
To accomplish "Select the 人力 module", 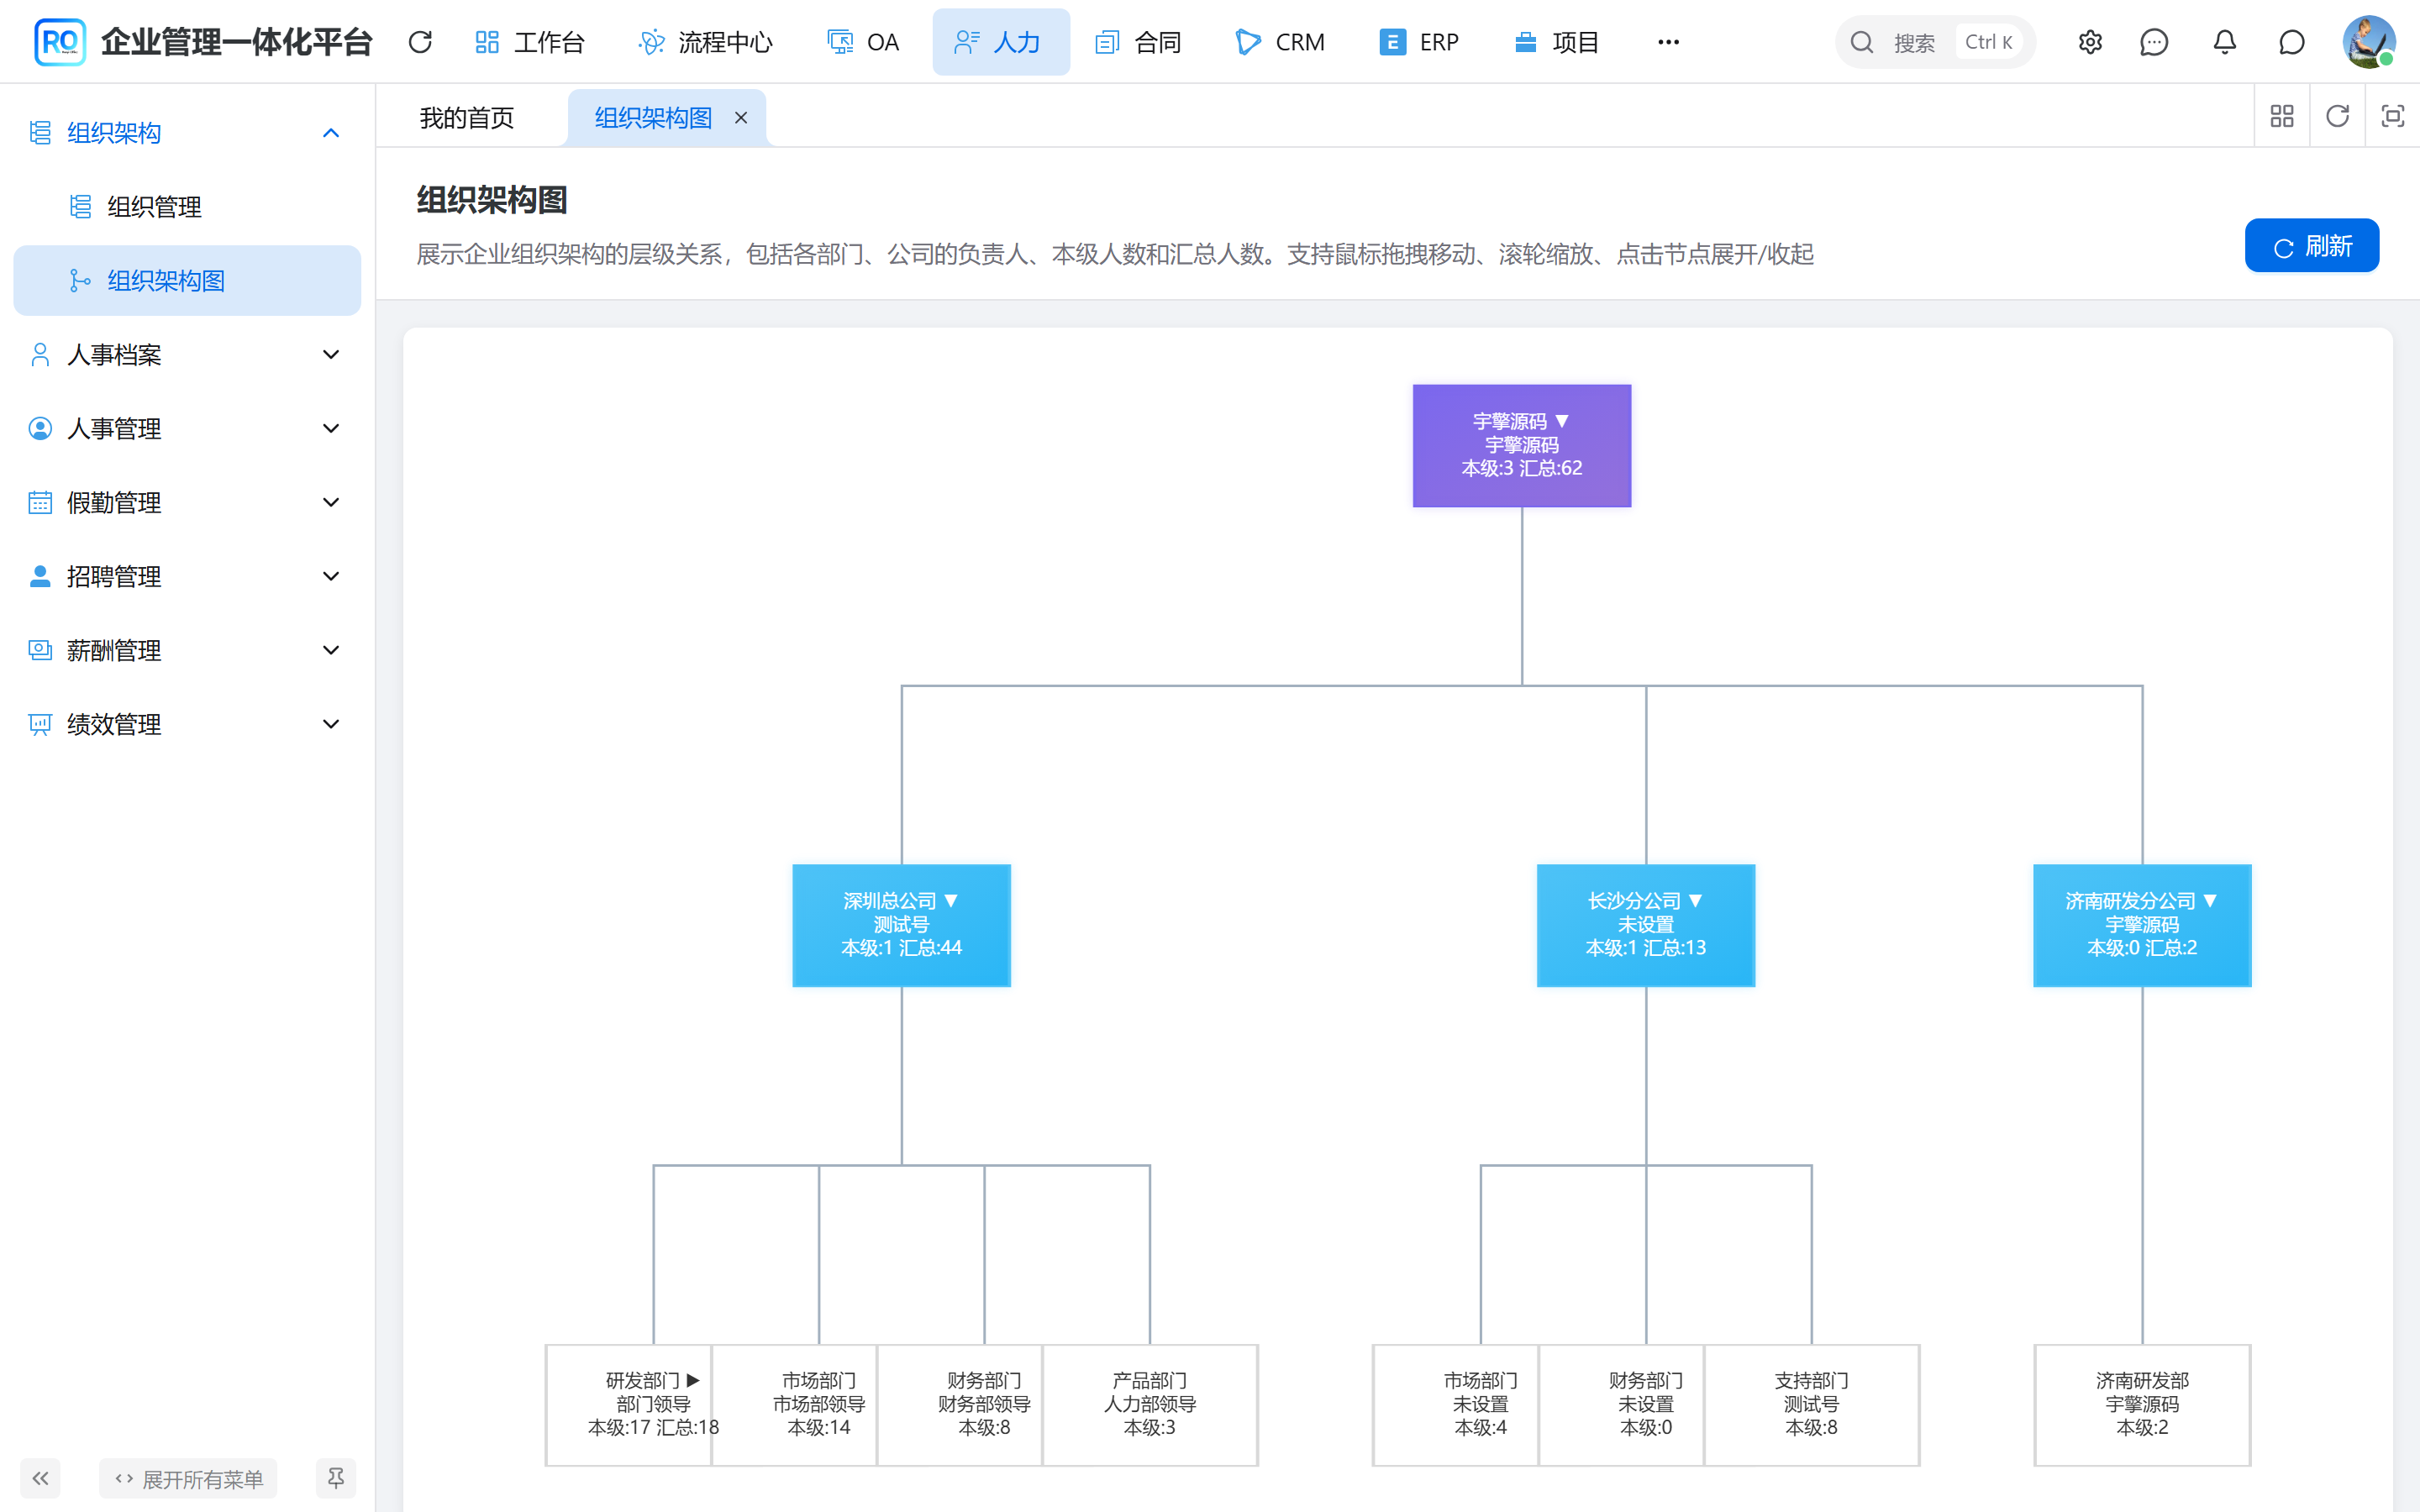I will pos(1000,42).
